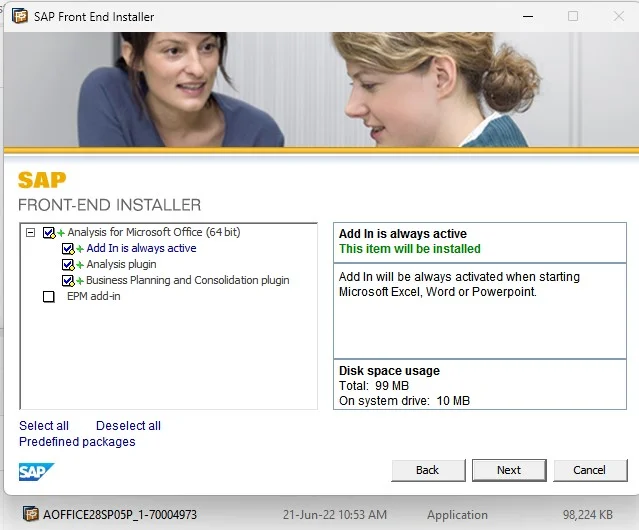639x530 pixels.
Task: Select the EPM add-in tree item
Action: [93, 296]
